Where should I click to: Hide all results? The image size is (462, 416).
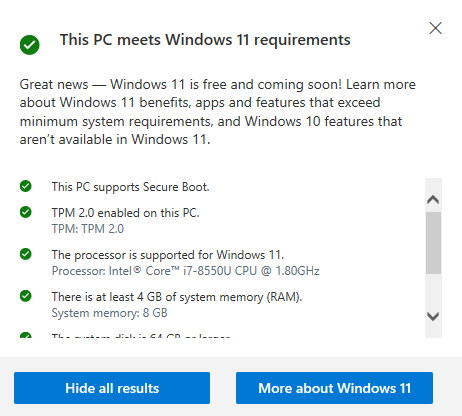tap(112, 388)
